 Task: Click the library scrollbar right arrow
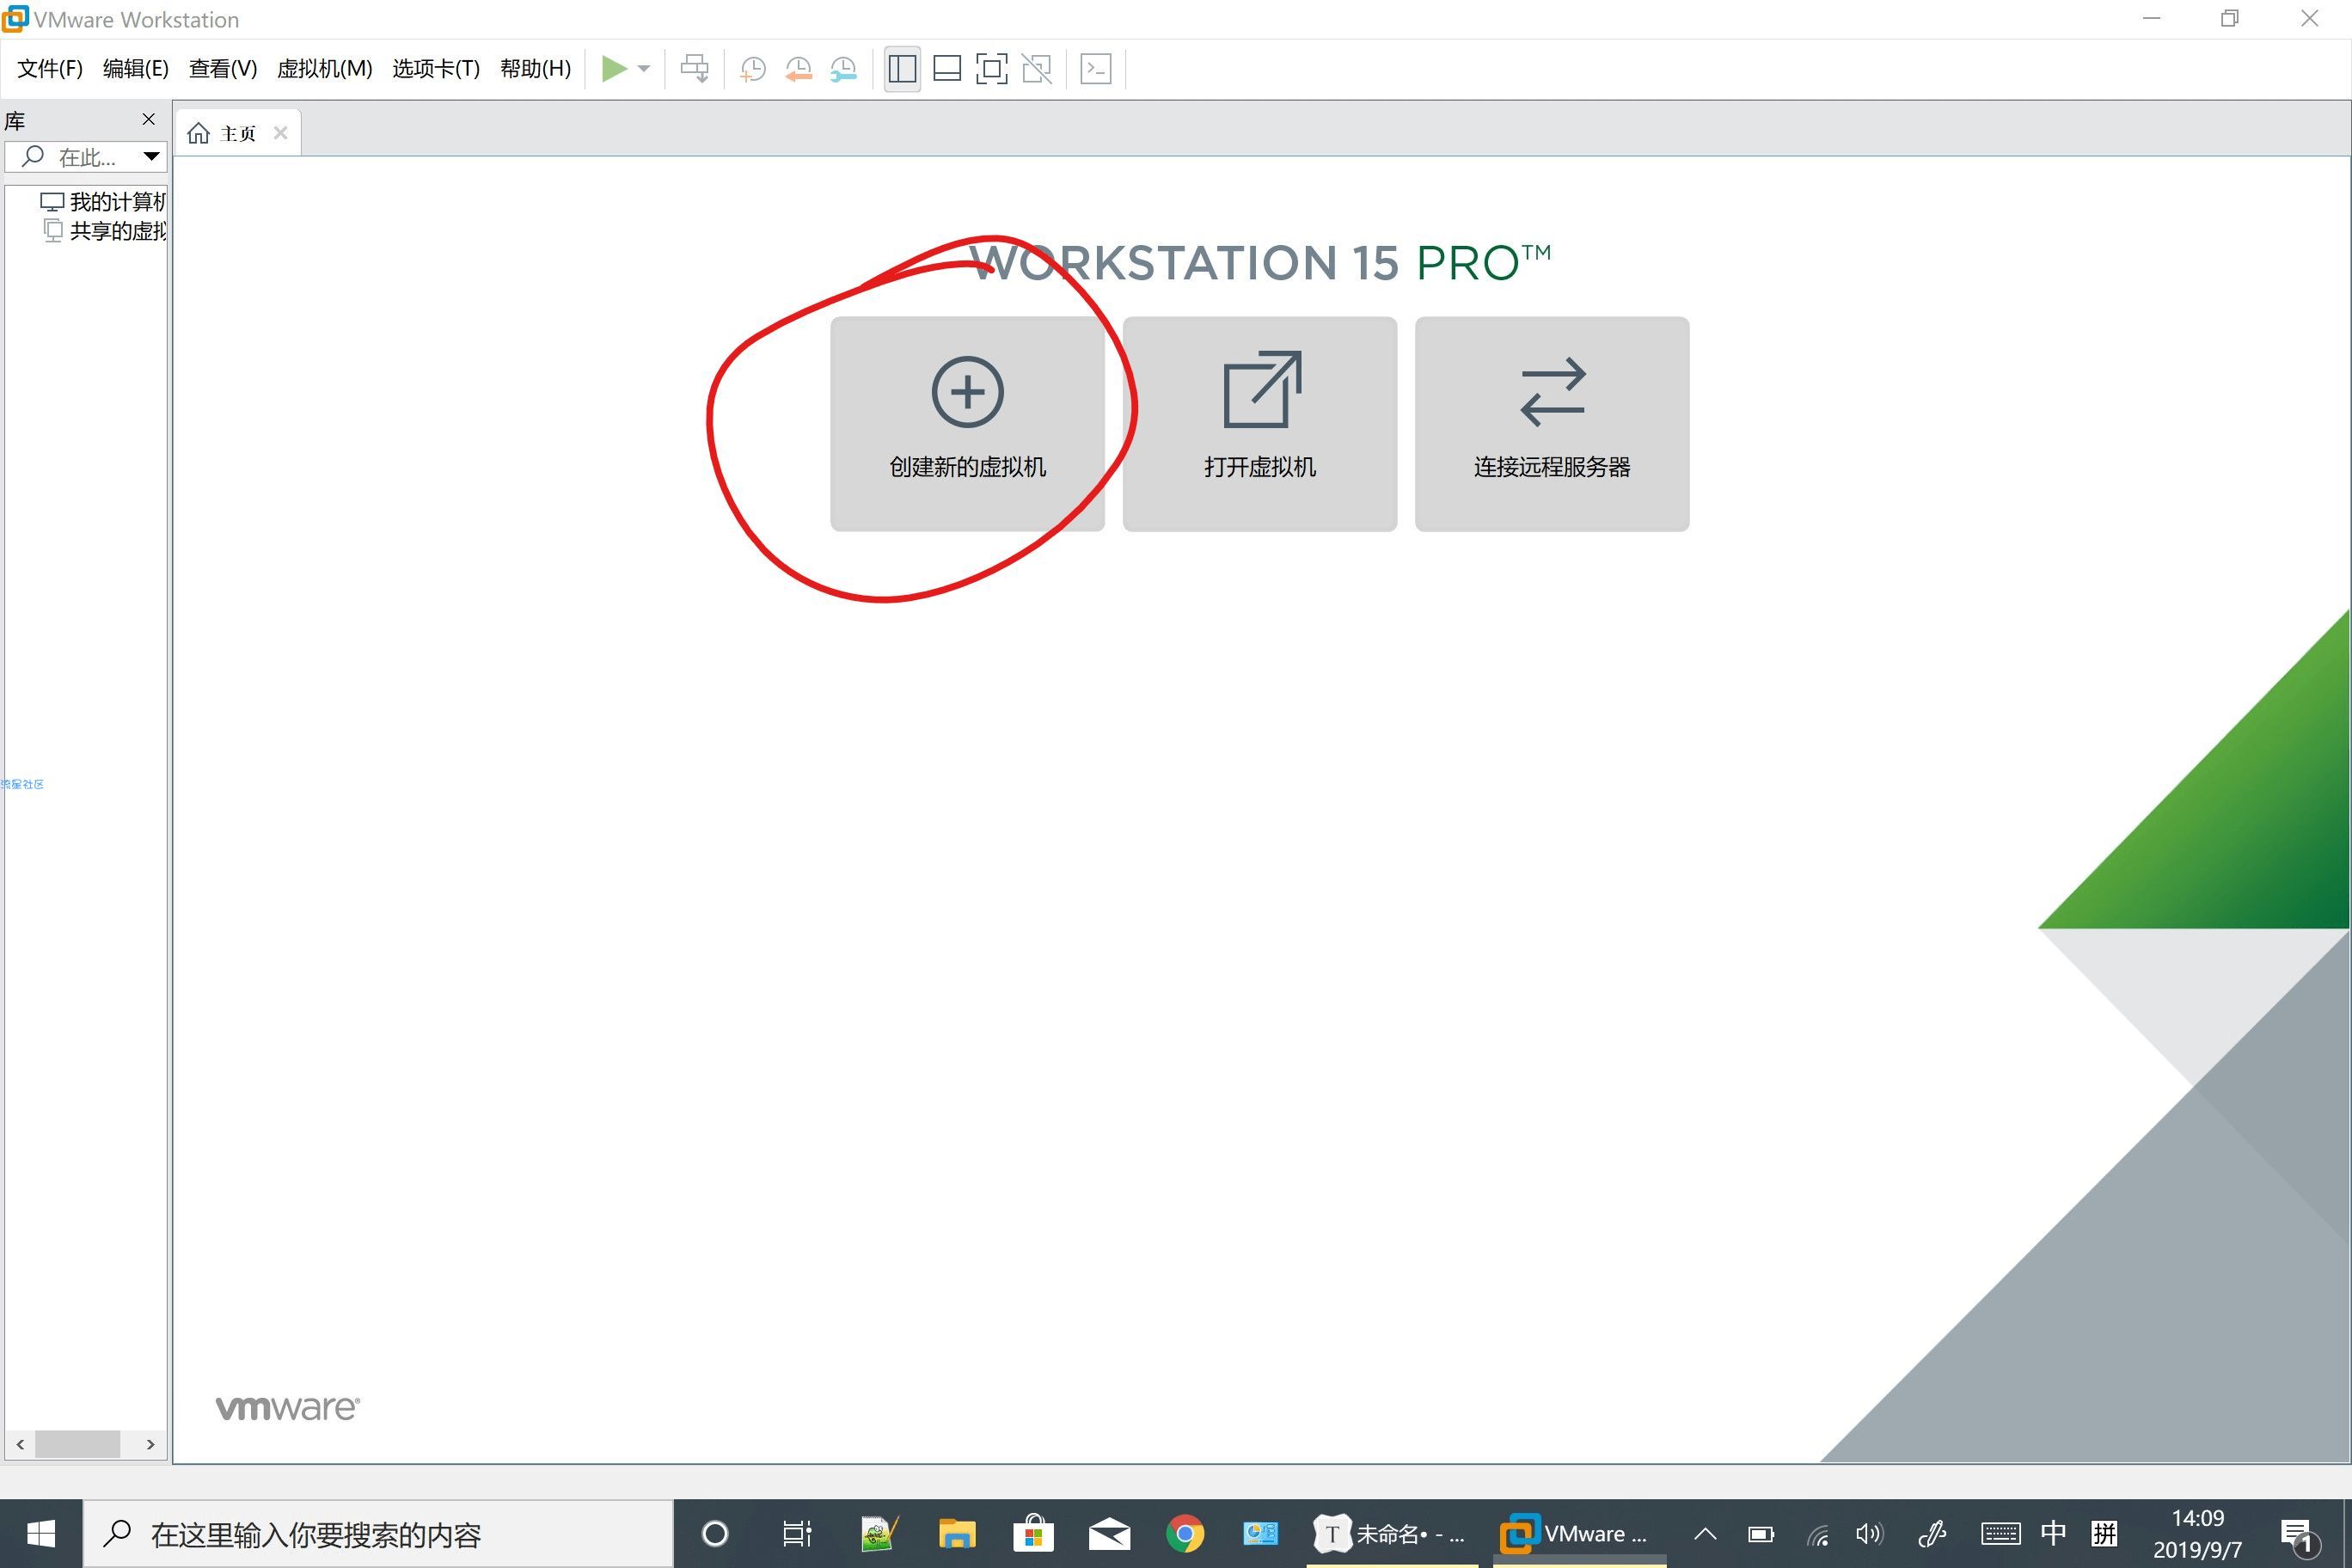(151, 1444)
